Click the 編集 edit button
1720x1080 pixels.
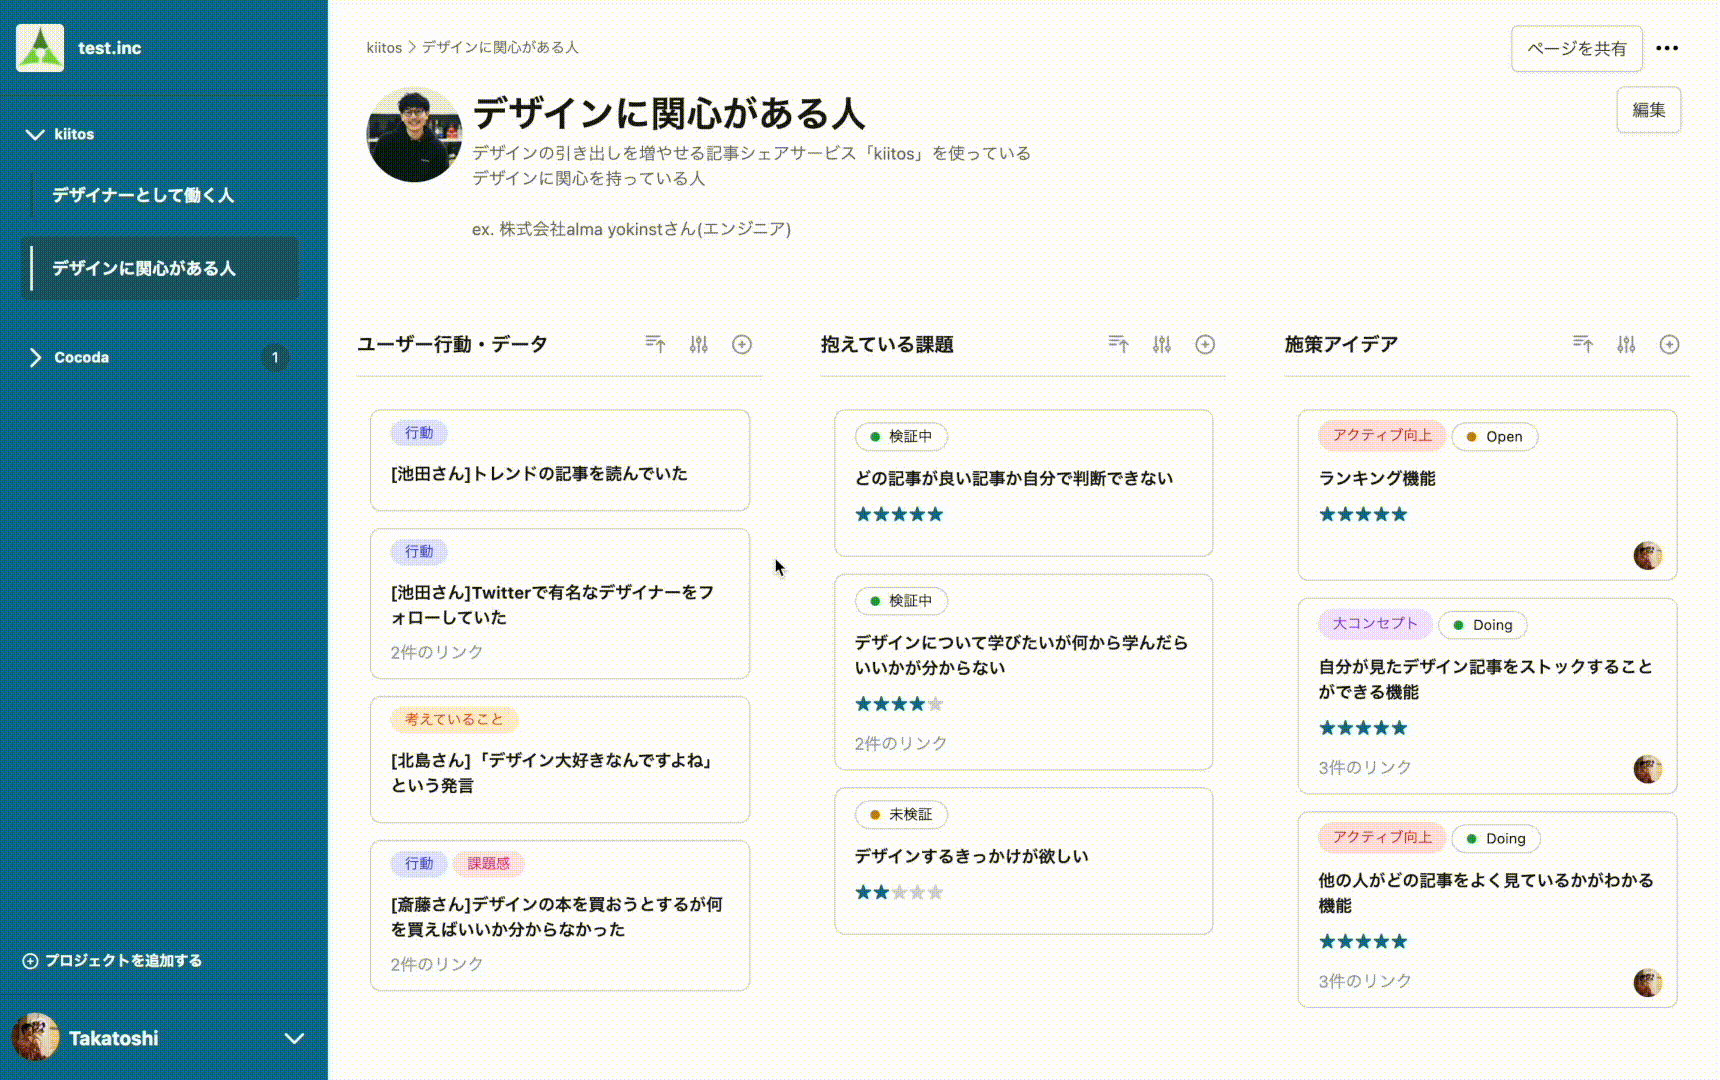(x=1648, y=110)
